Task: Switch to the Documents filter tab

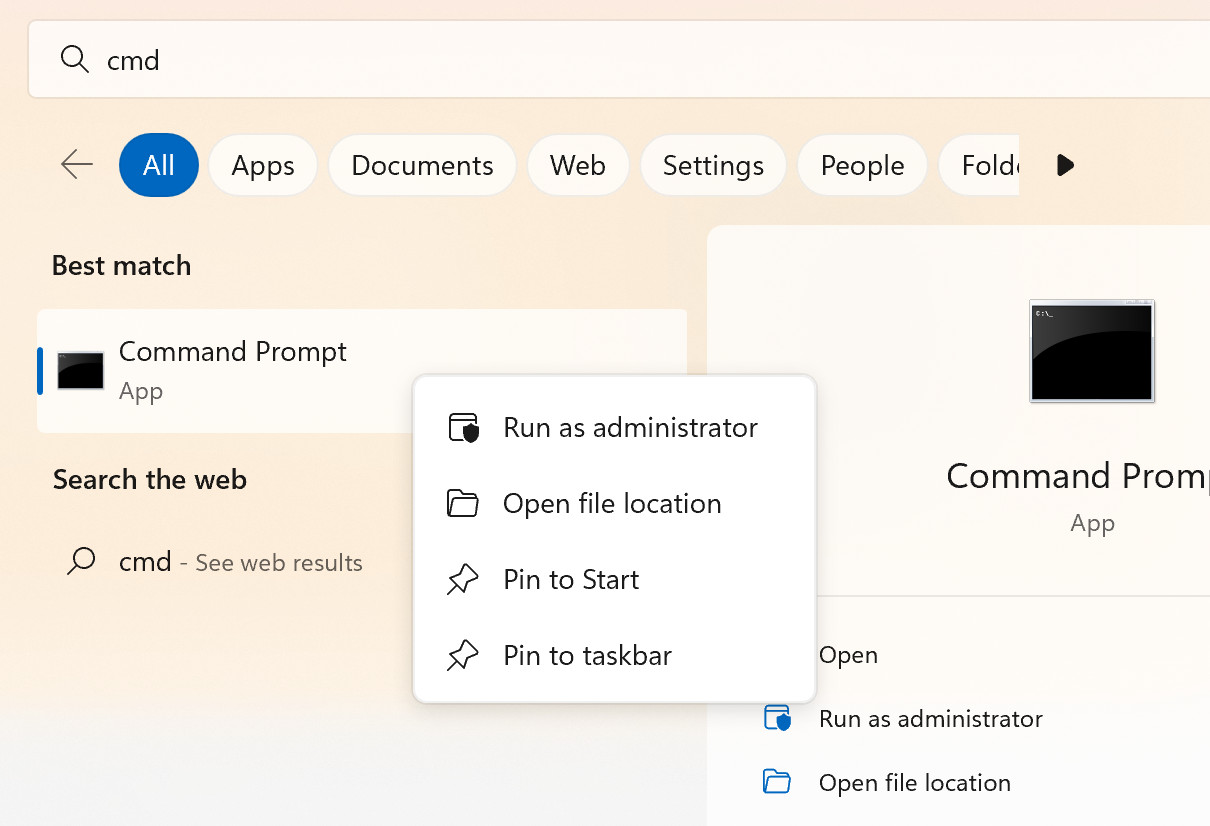Action: (422, 165)
